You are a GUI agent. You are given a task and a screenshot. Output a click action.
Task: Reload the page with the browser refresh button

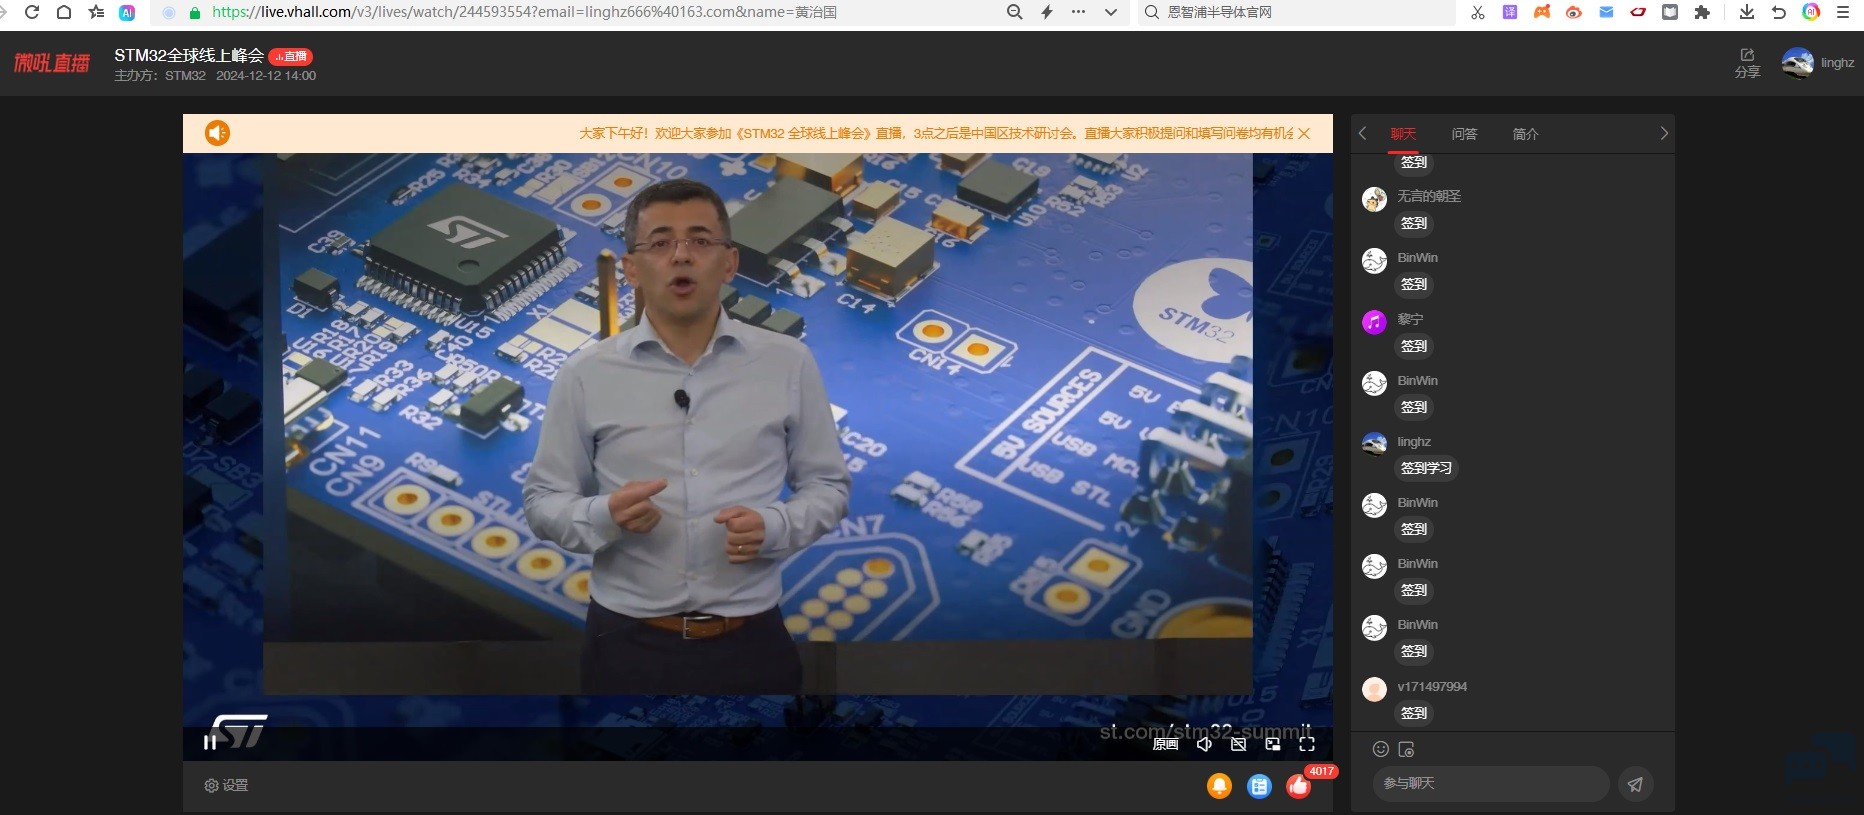pyautogui.click(x=32, y=12)
